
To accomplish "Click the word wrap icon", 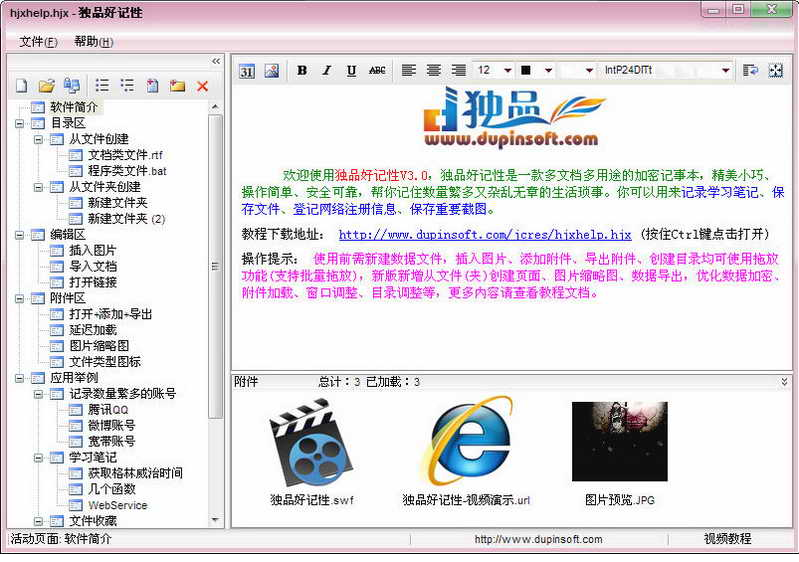I will 750,70.
